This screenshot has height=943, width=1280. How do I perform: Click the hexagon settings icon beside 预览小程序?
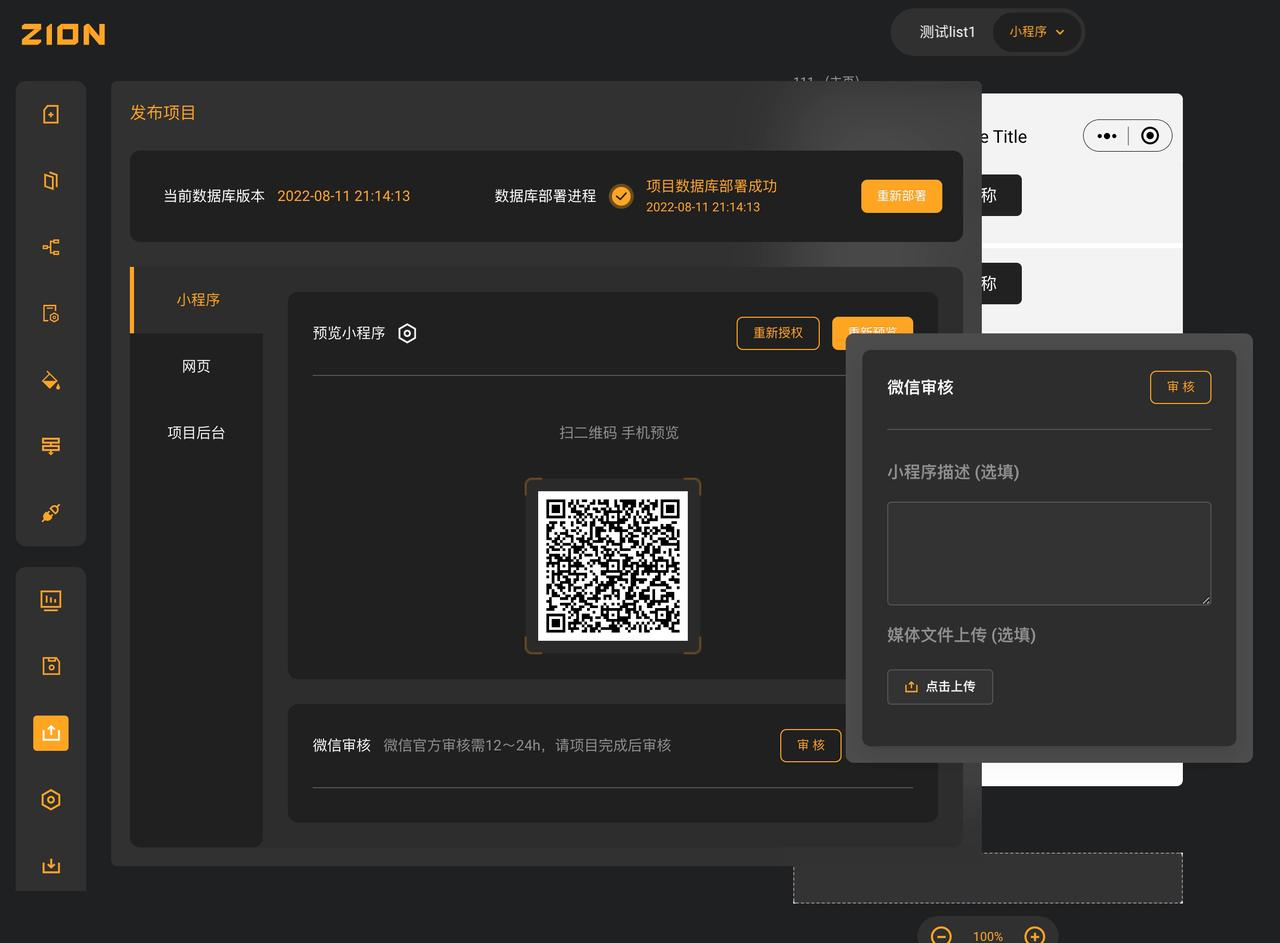[x=407, y=334]
